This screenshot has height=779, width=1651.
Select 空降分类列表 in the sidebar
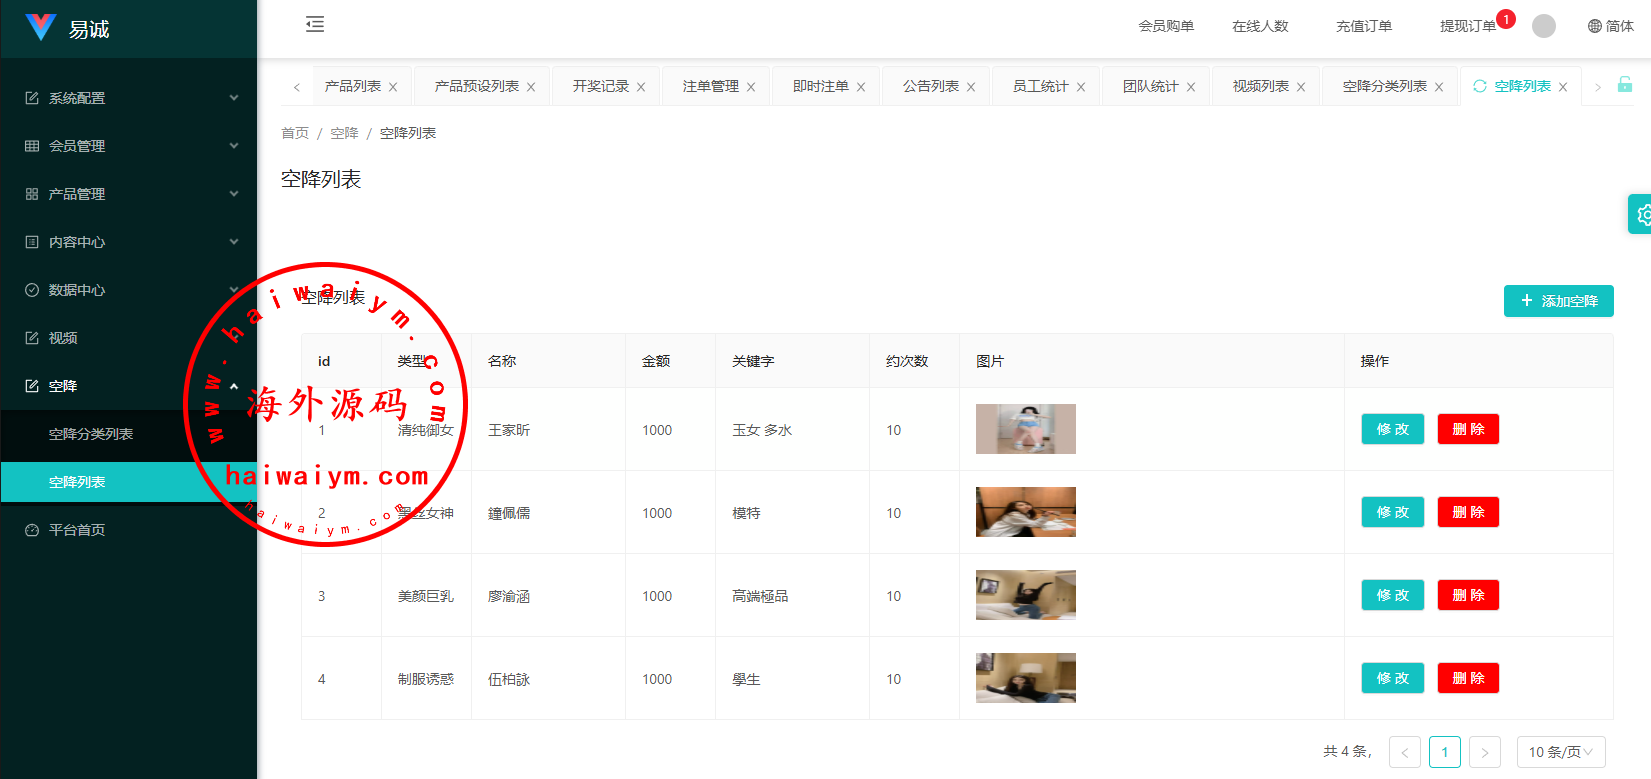coord(91,434)
